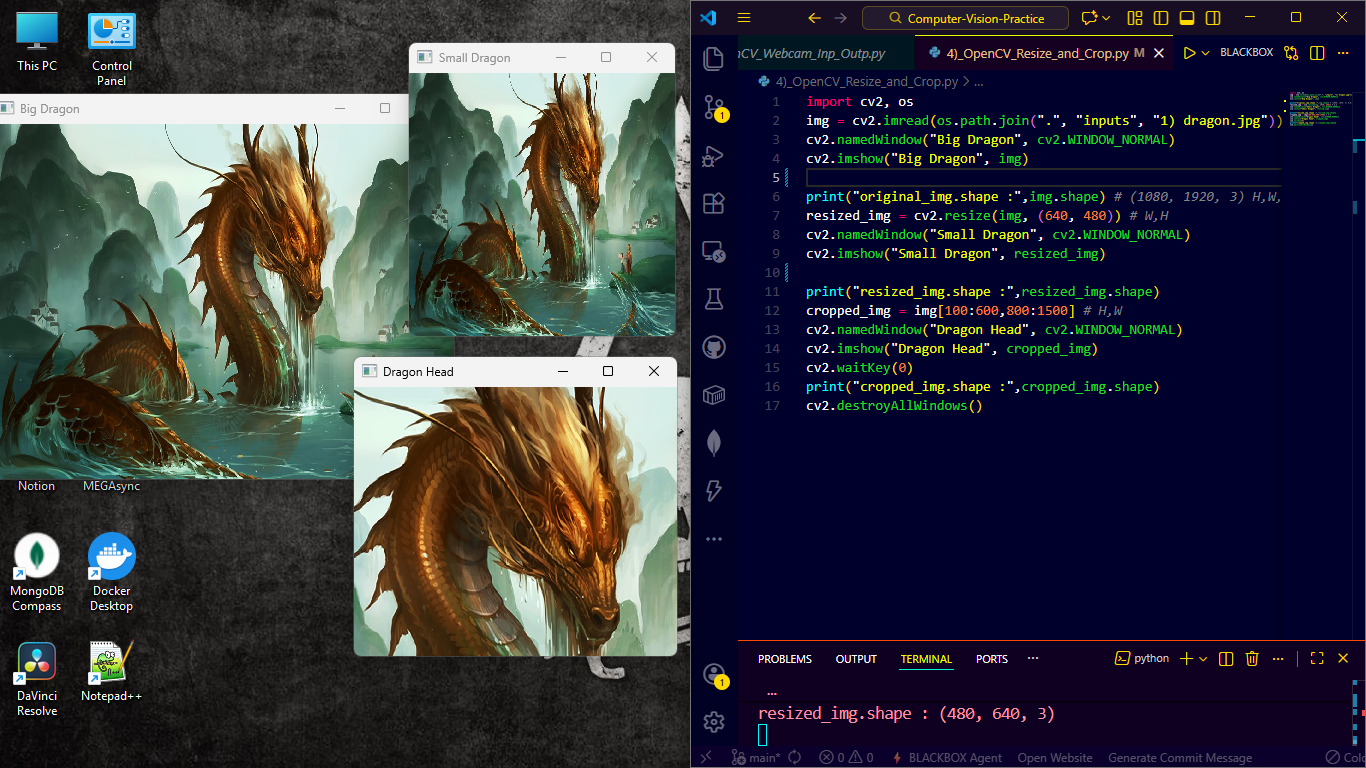Show additional views in activity bar
1366x768 pixels.
(x=714, y=539)
